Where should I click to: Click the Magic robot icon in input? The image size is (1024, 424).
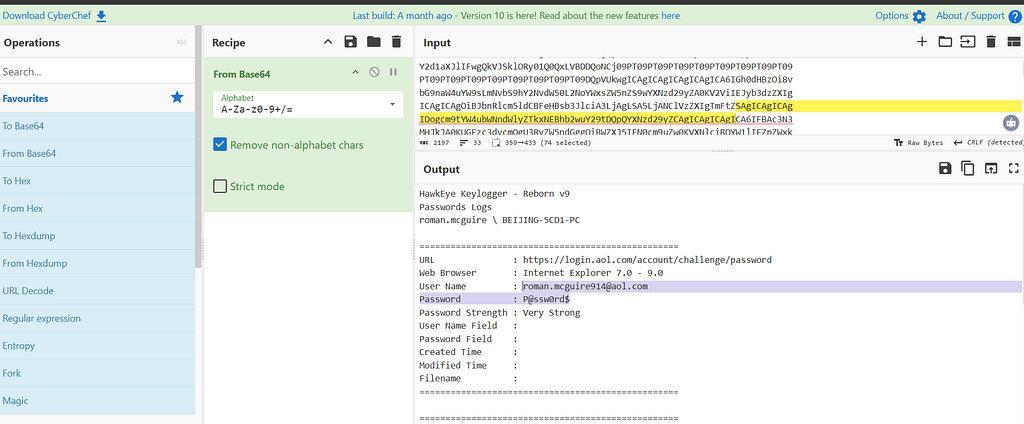(x=1011, y=122)
